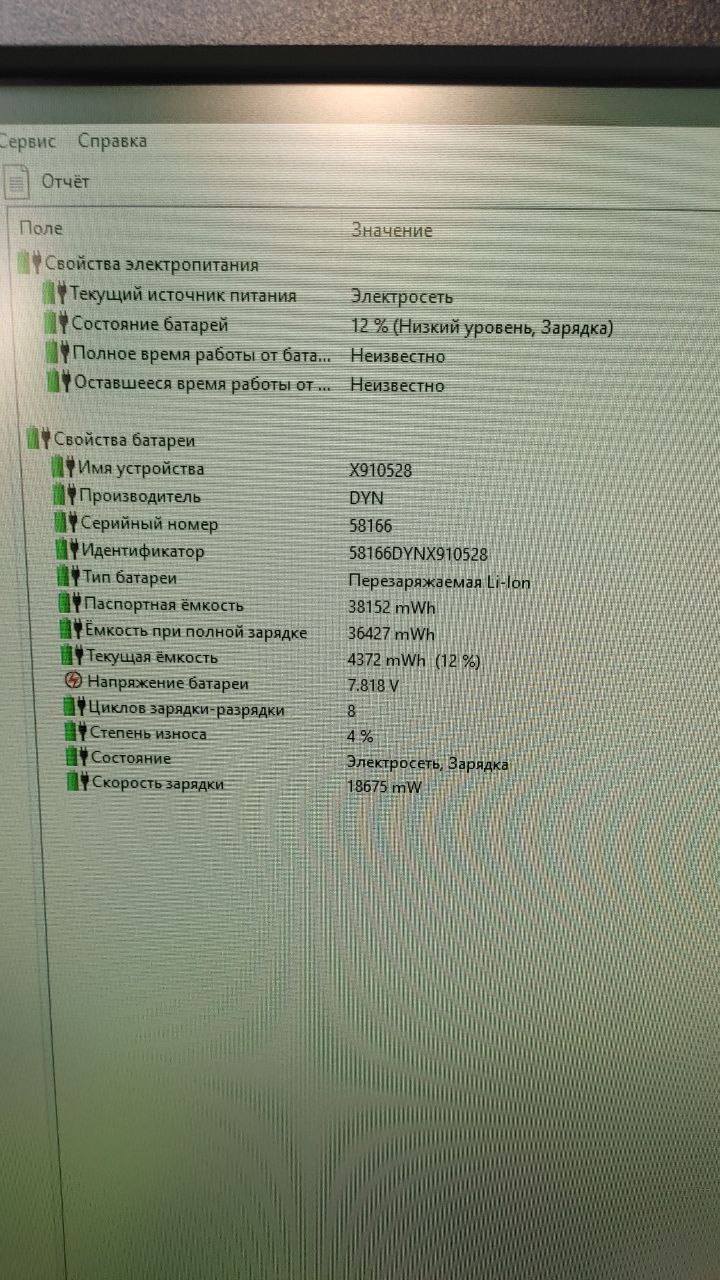
Task: Click value 12 % (Низкий уровень, Зарядка)
Action: (x=482, y=327)
